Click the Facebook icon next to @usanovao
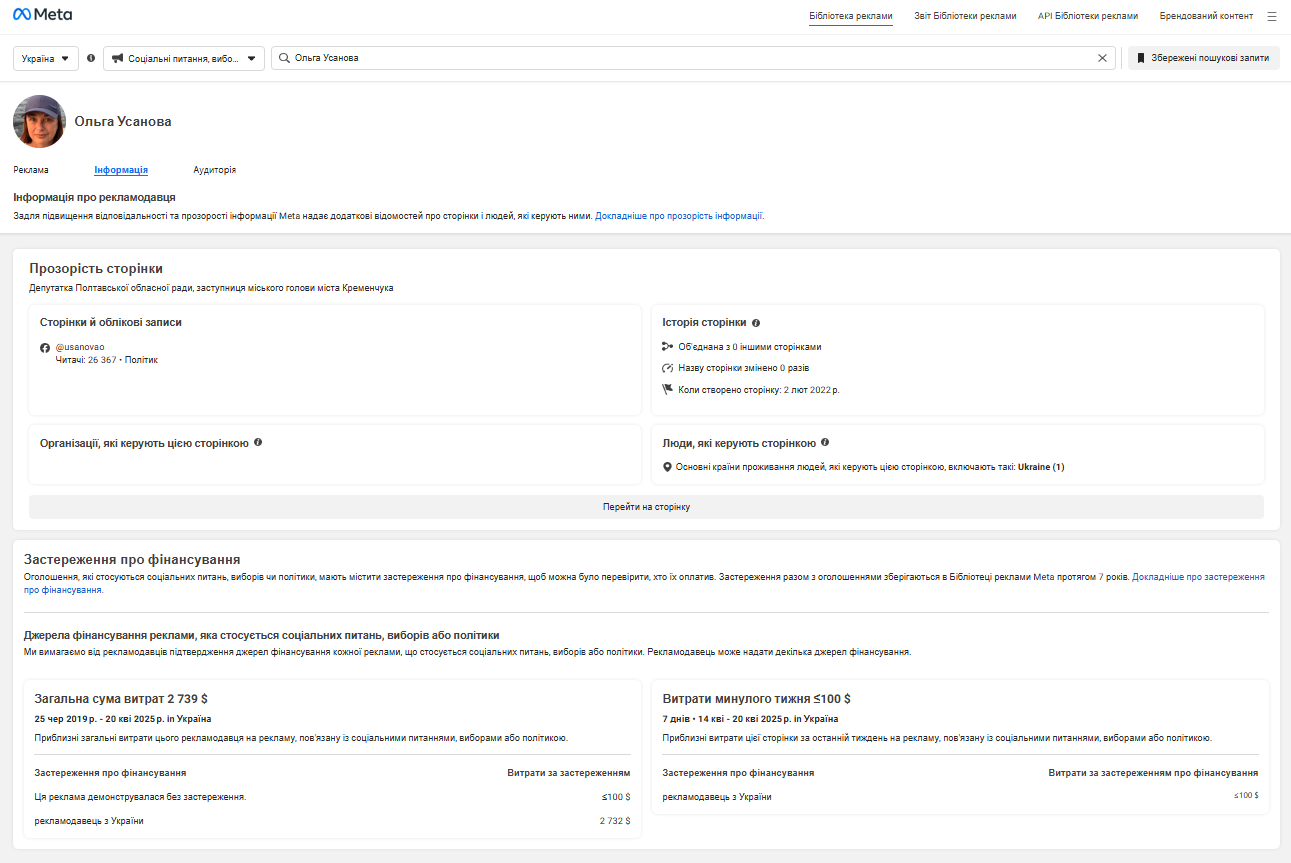Image resolution: width=1291 pixels, height=863 pixels. 45,347
